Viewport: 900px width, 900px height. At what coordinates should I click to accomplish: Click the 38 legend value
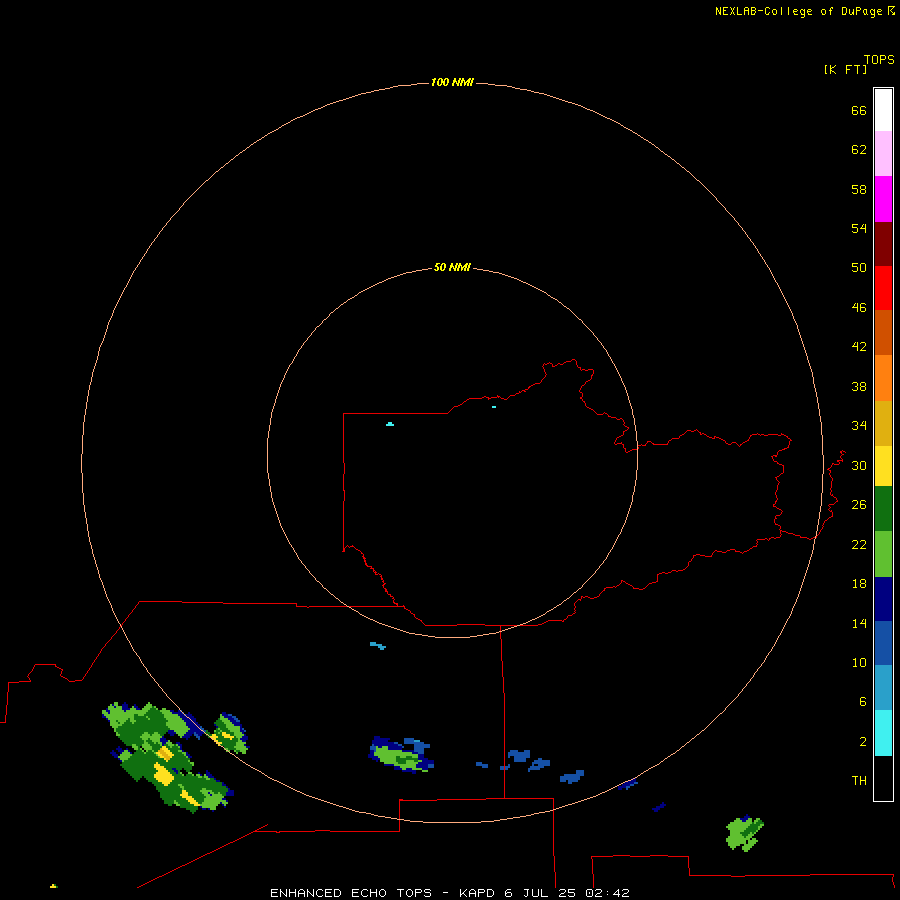[x=859, y=386]
